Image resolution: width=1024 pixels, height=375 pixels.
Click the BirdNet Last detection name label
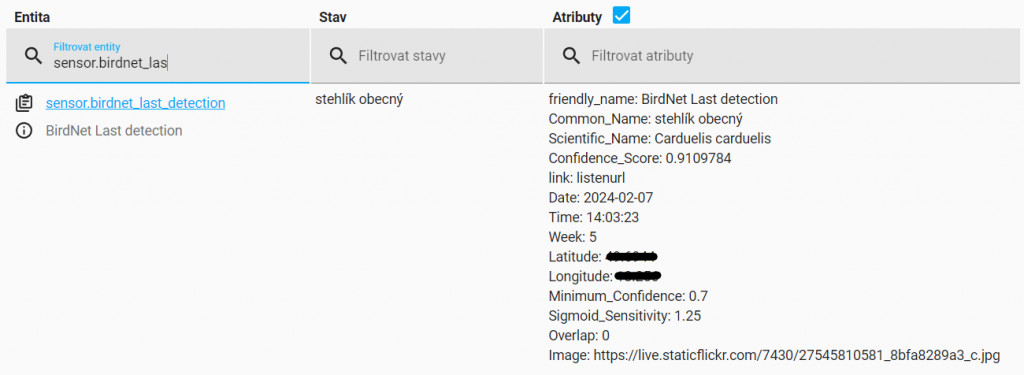pyautogui.click(x=114, y=131)
